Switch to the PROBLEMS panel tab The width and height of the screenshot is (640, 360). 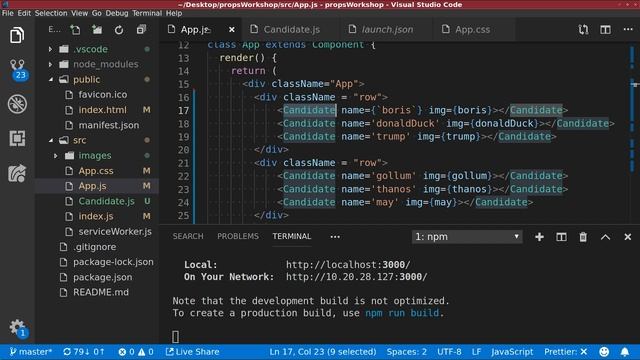(x=238, y=236)
